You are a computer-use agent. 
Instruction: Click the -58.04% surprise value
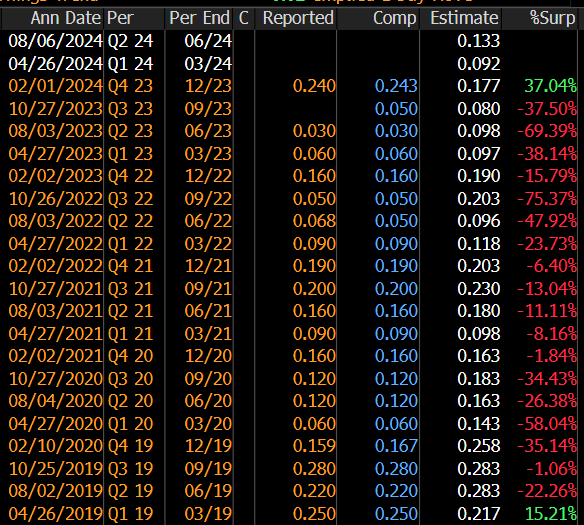point(547,424)
